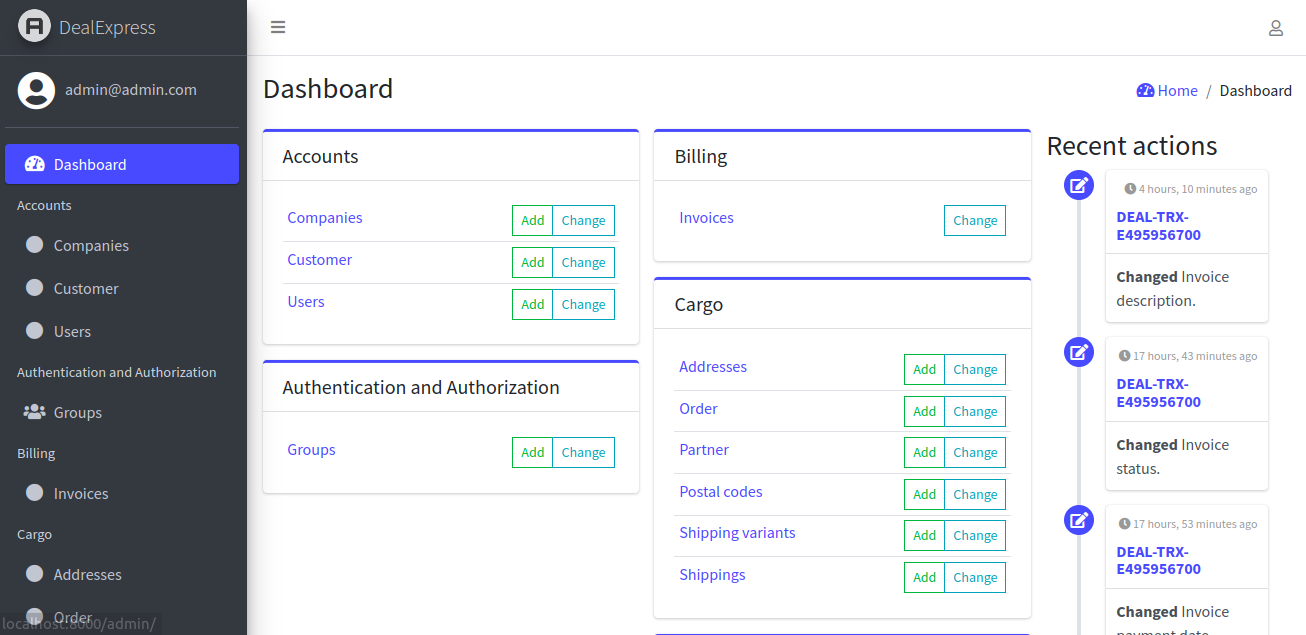Click the edit icon for Invoice status action
Viewport: 1306px width, 635px height.
tap(1078, 352)
